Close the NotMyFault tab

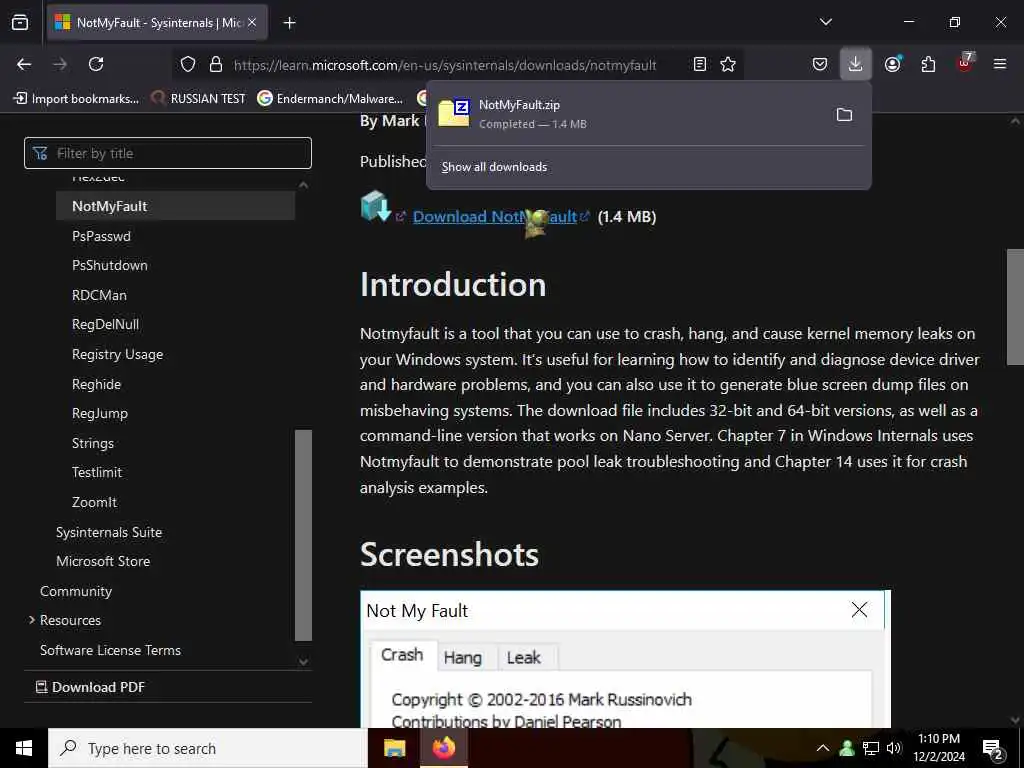[252, 22]
